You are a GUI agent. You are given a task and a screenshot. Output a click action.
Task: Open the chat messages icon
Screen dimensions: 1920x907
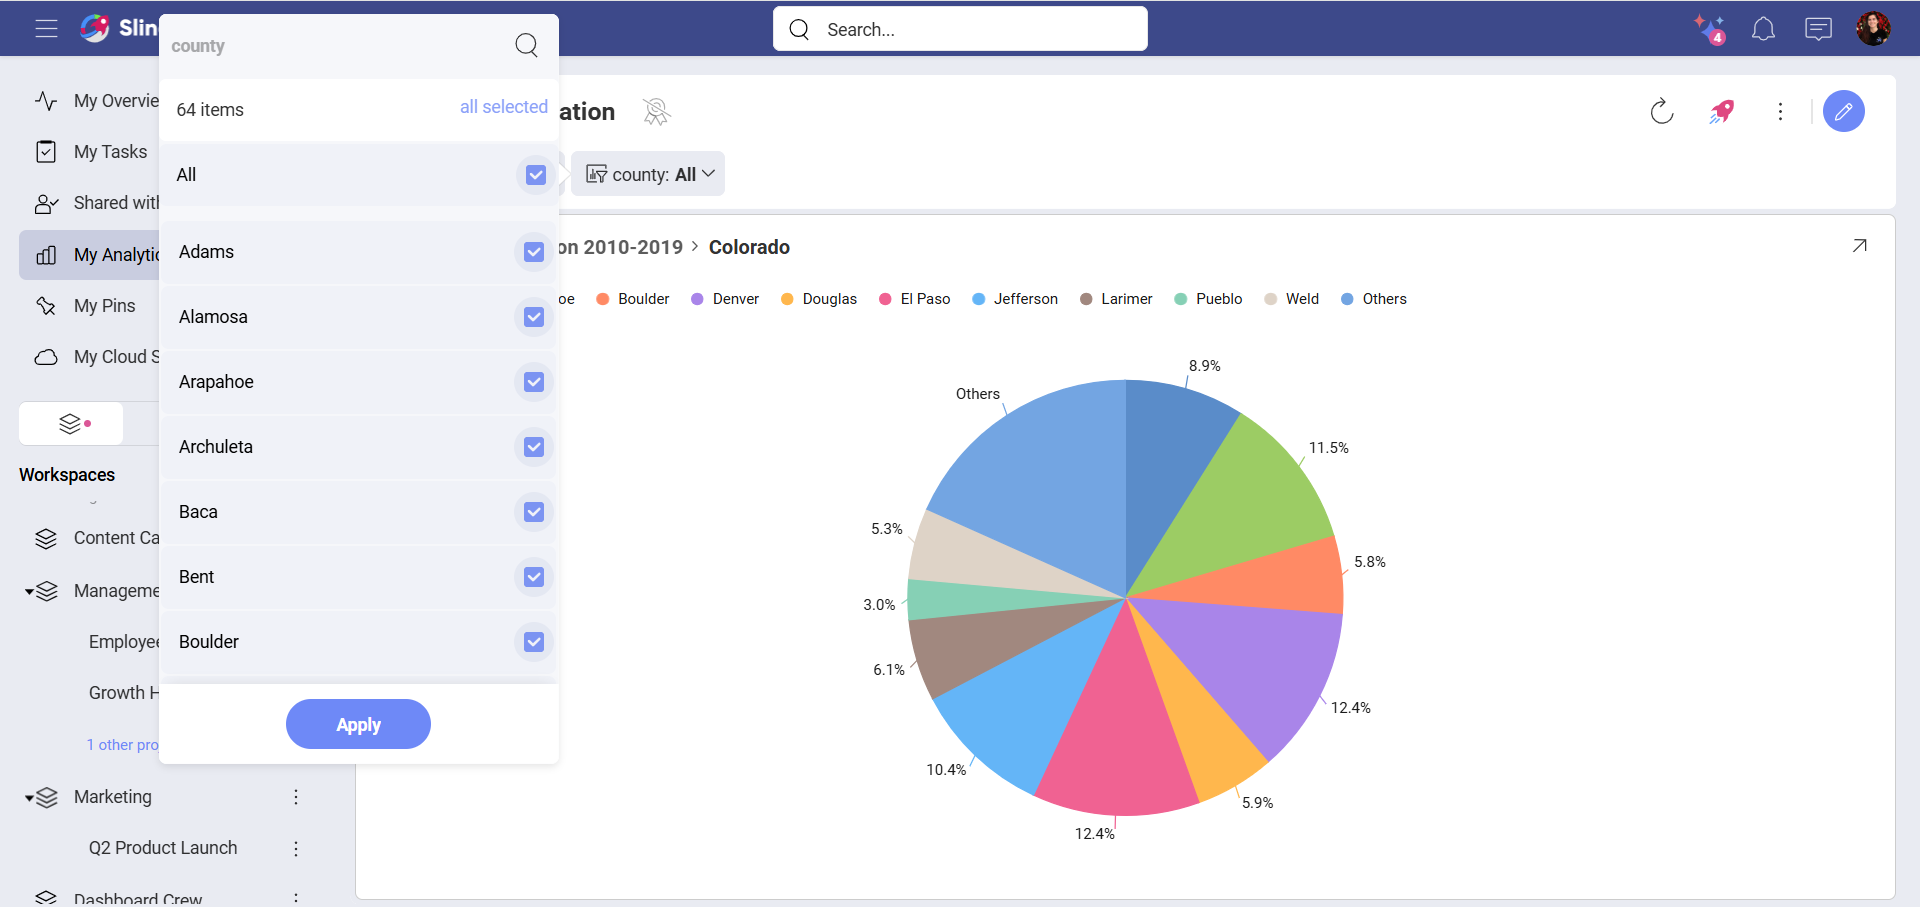click(1818, 29)
